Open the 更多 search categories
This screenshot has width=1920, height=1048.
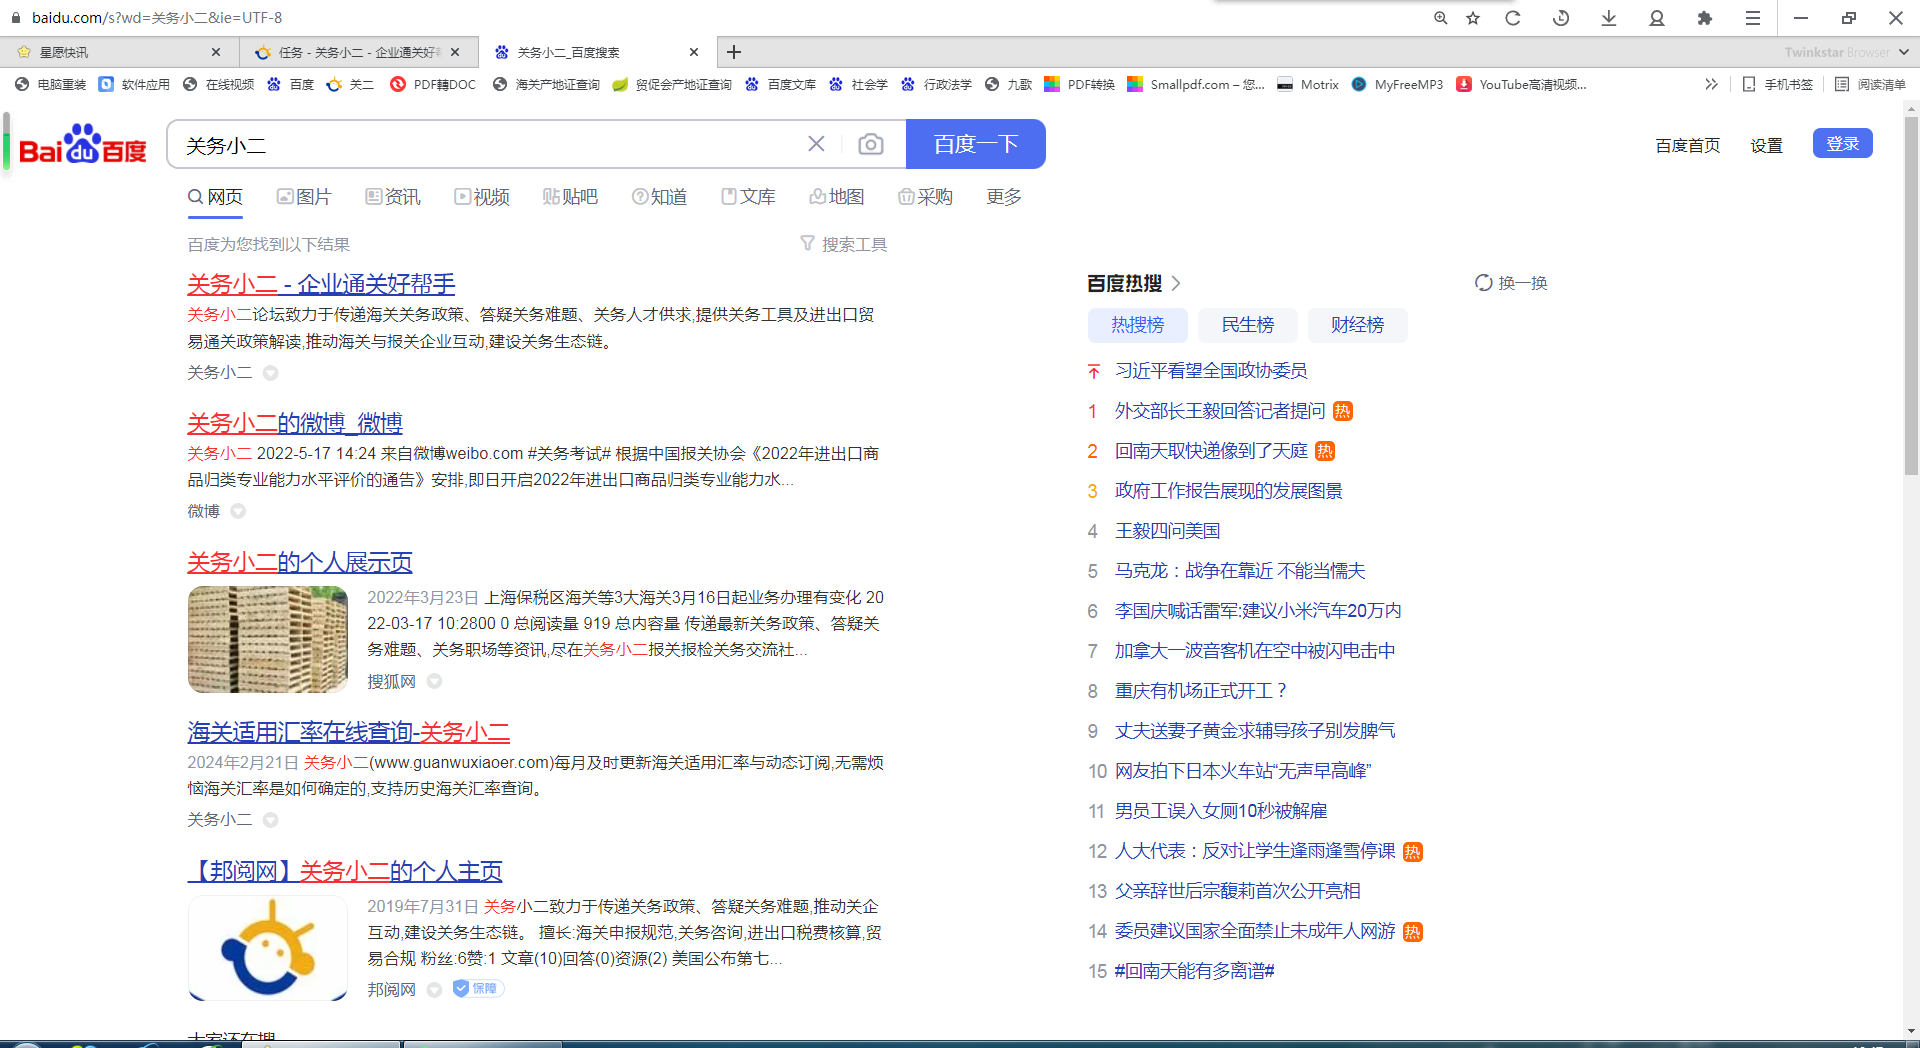click(x=1004, y=197)
